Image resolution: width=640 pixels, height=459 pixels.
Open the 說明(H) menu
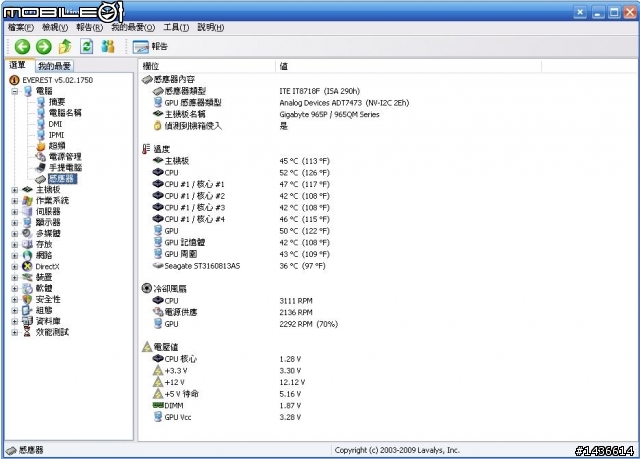tap(211, 27)
